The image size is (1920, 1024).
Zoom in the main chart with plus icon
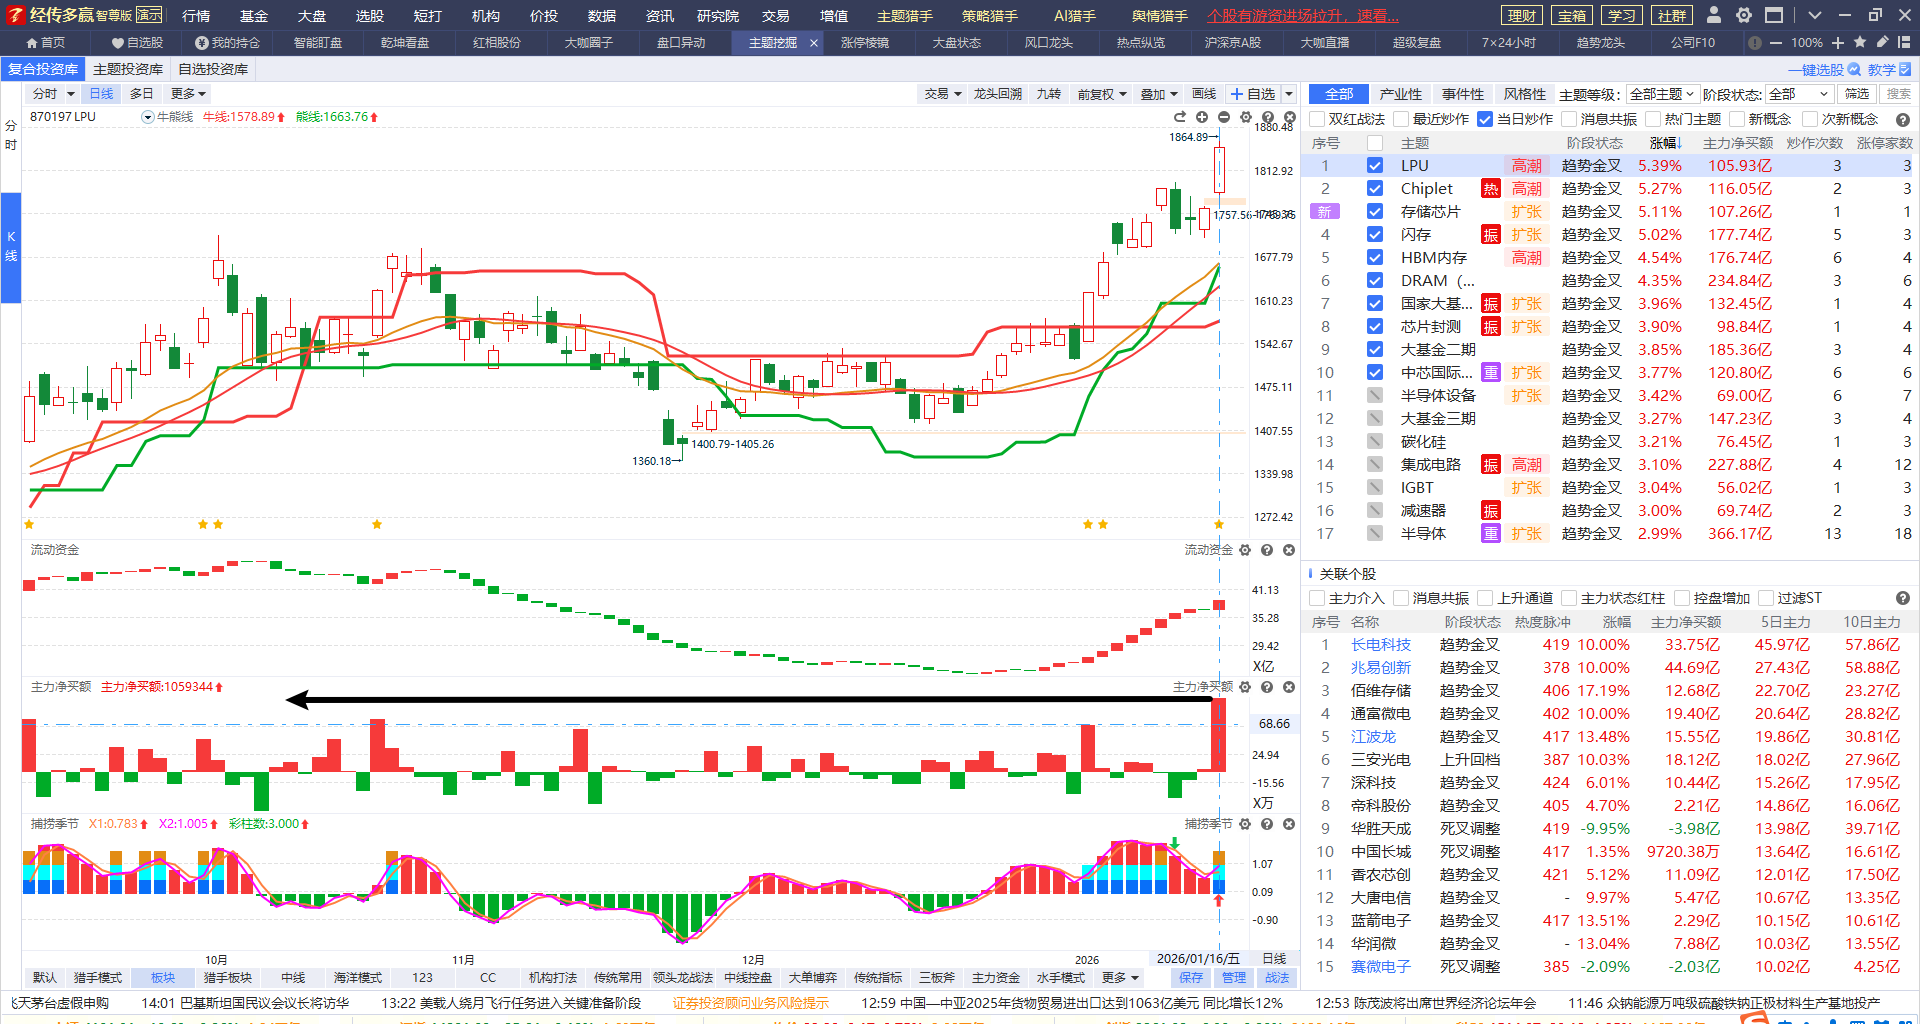1202,117
